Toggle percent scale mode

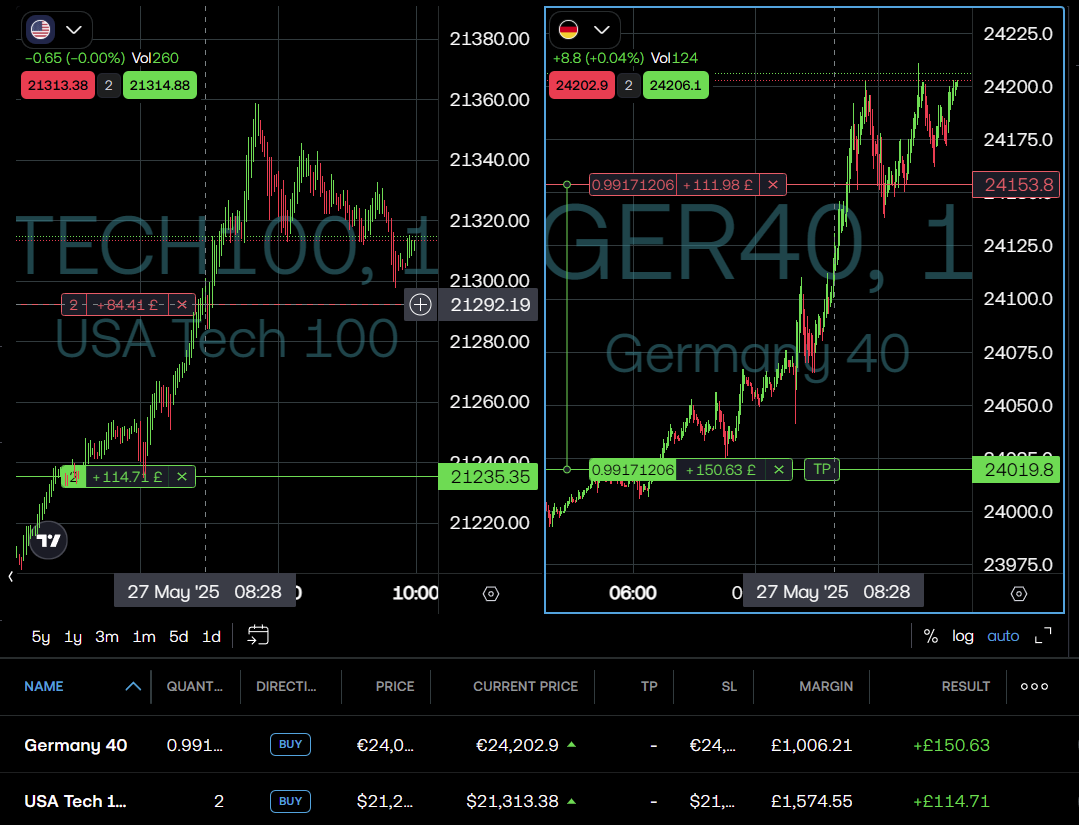930,636
